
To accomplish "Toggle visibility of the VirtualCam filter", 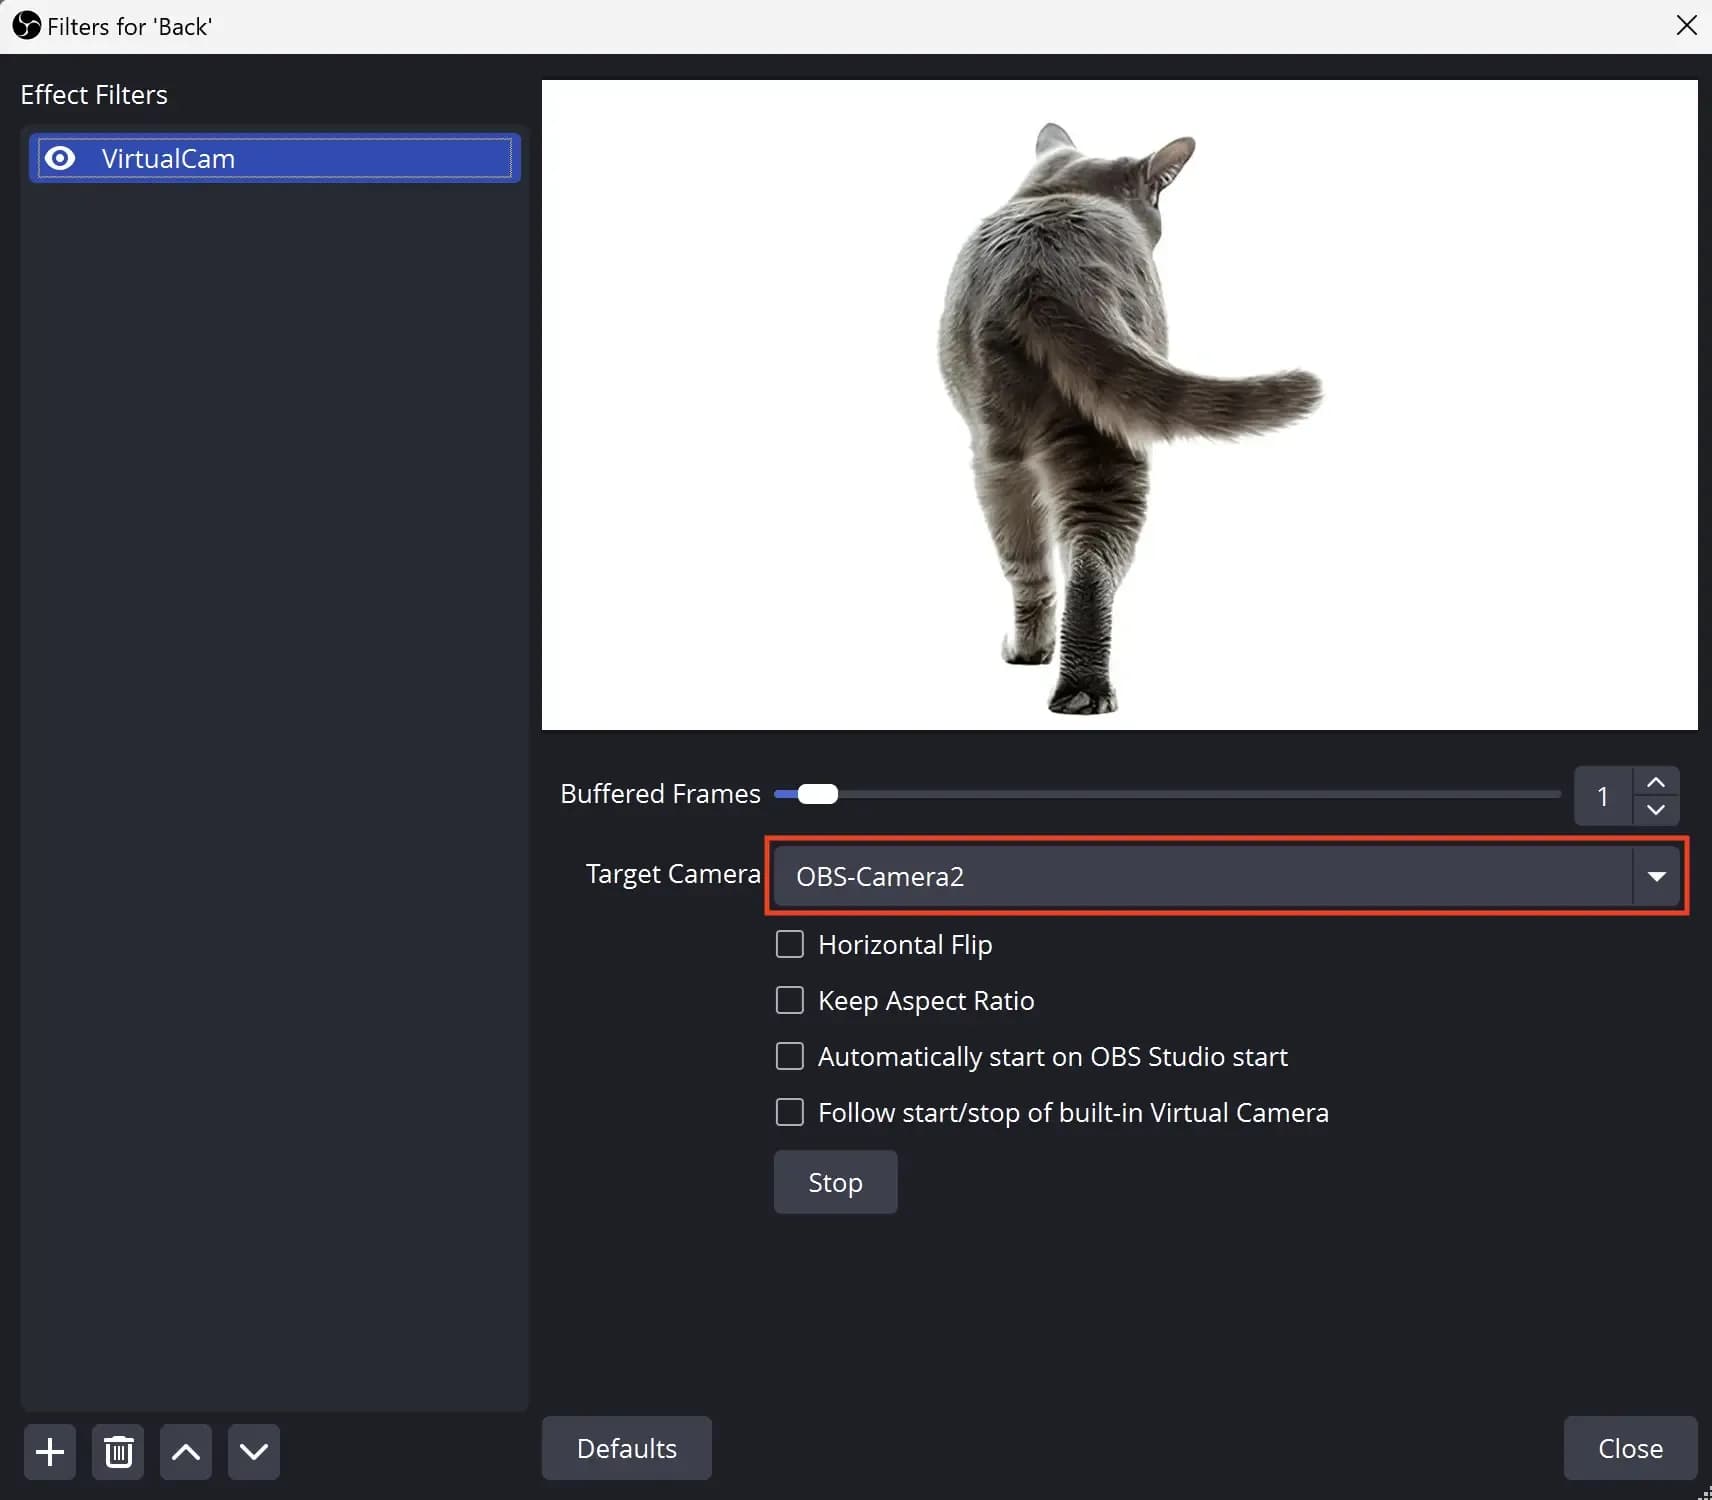I will click(x=59, y=157).
